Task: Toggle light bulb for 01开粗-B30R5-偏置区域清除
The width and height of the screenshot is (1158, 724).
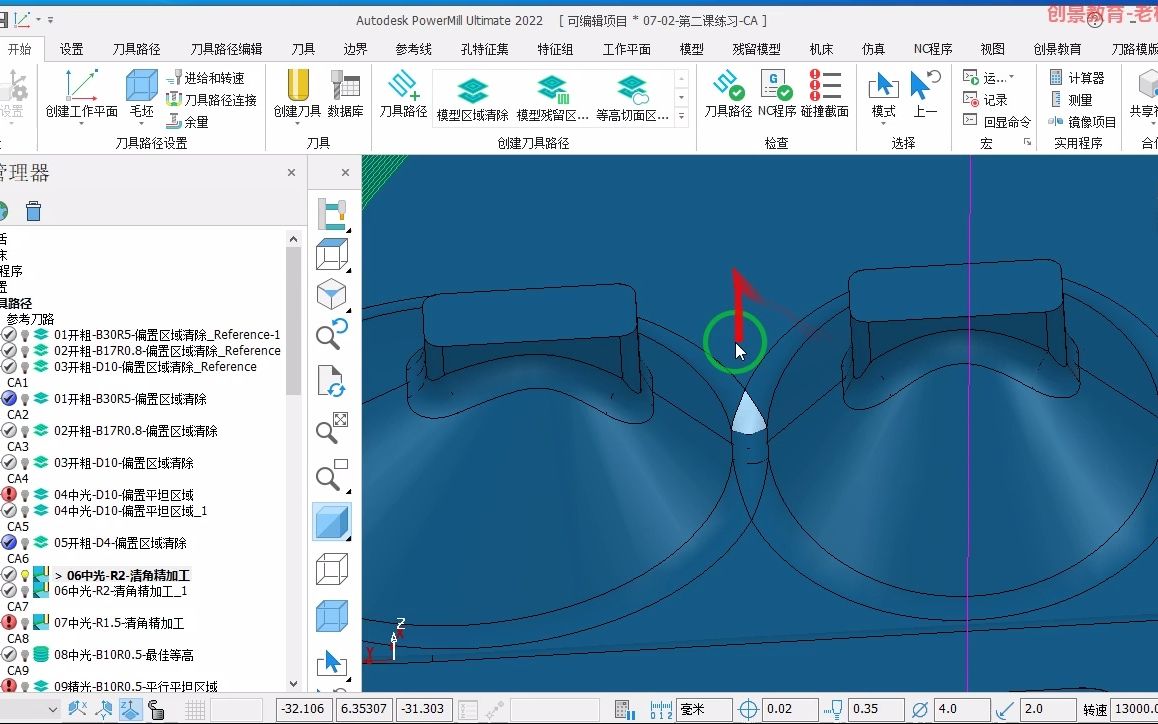Action: coord(25,399)
